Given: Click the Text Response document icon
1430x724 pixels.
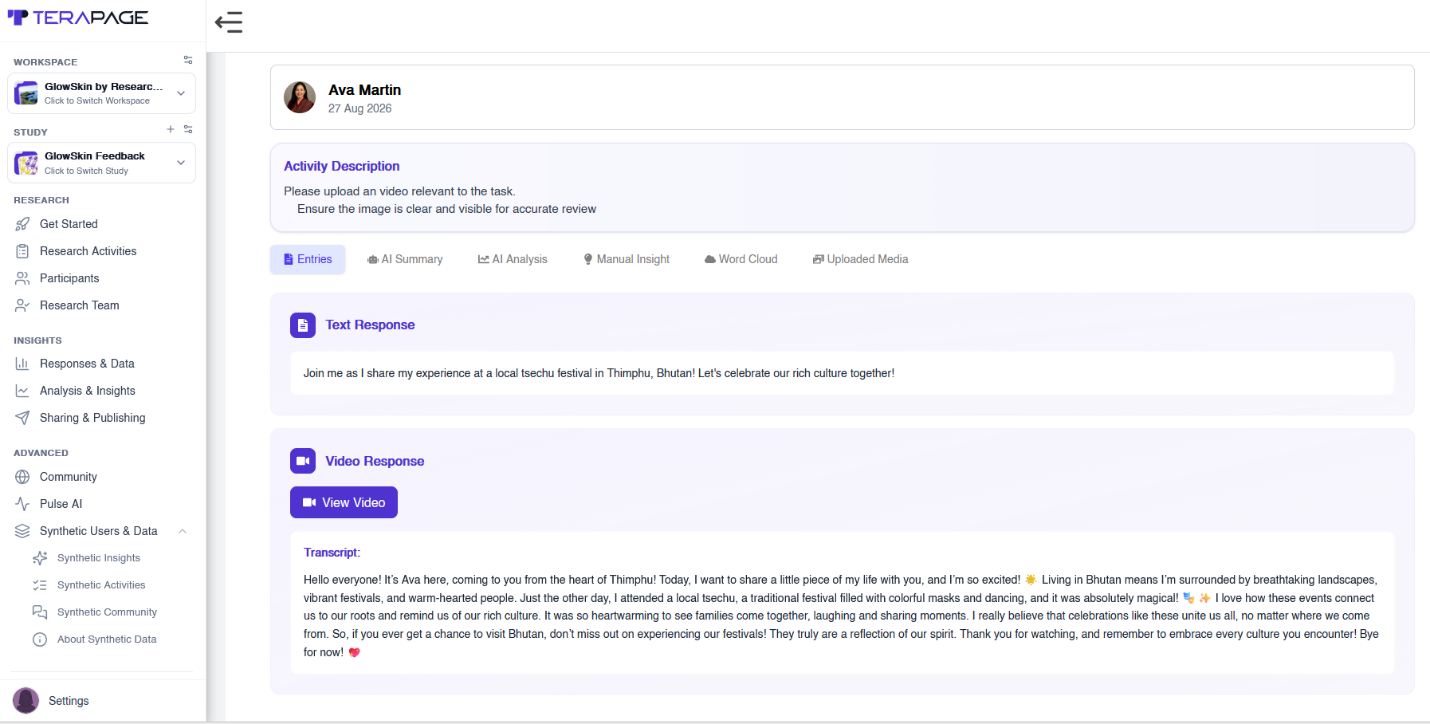Looking at the screenshot, I should pyautogui.click(x=303, y=325).
